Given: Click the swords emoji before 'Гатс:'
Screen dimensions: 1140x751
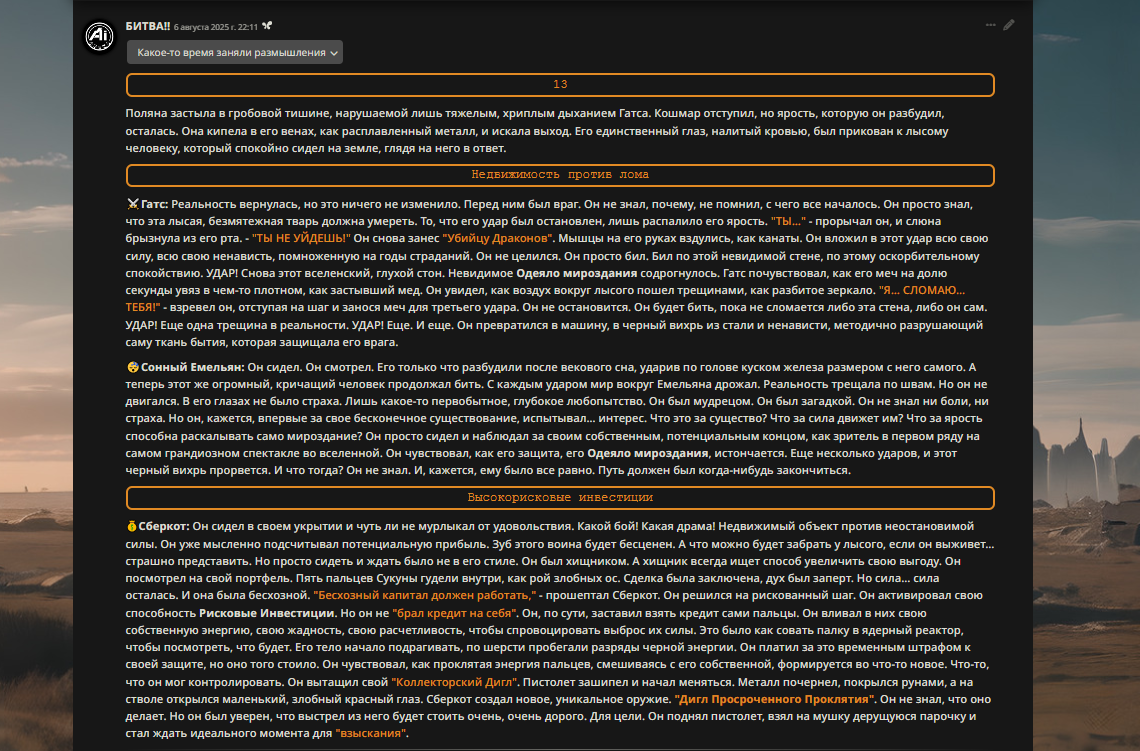Looking at the screenshot, I should pos(132,204).
